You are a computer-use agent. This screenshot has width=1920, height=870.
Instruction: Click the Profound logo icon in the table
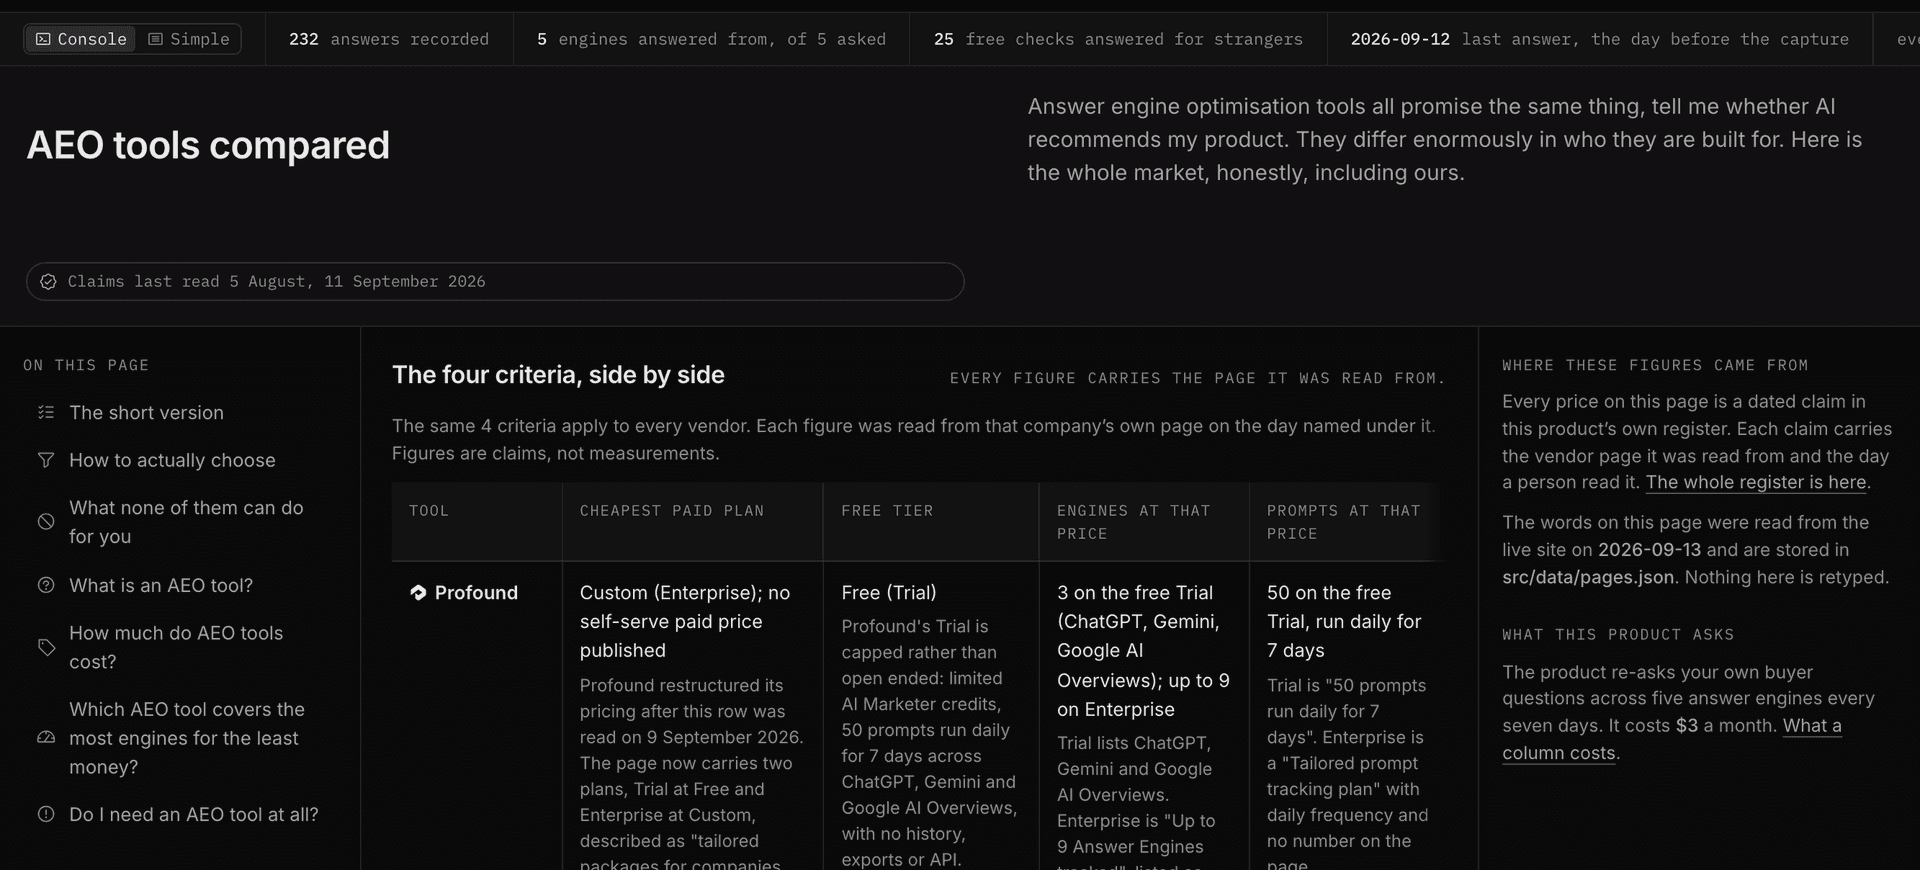(418, 593)
